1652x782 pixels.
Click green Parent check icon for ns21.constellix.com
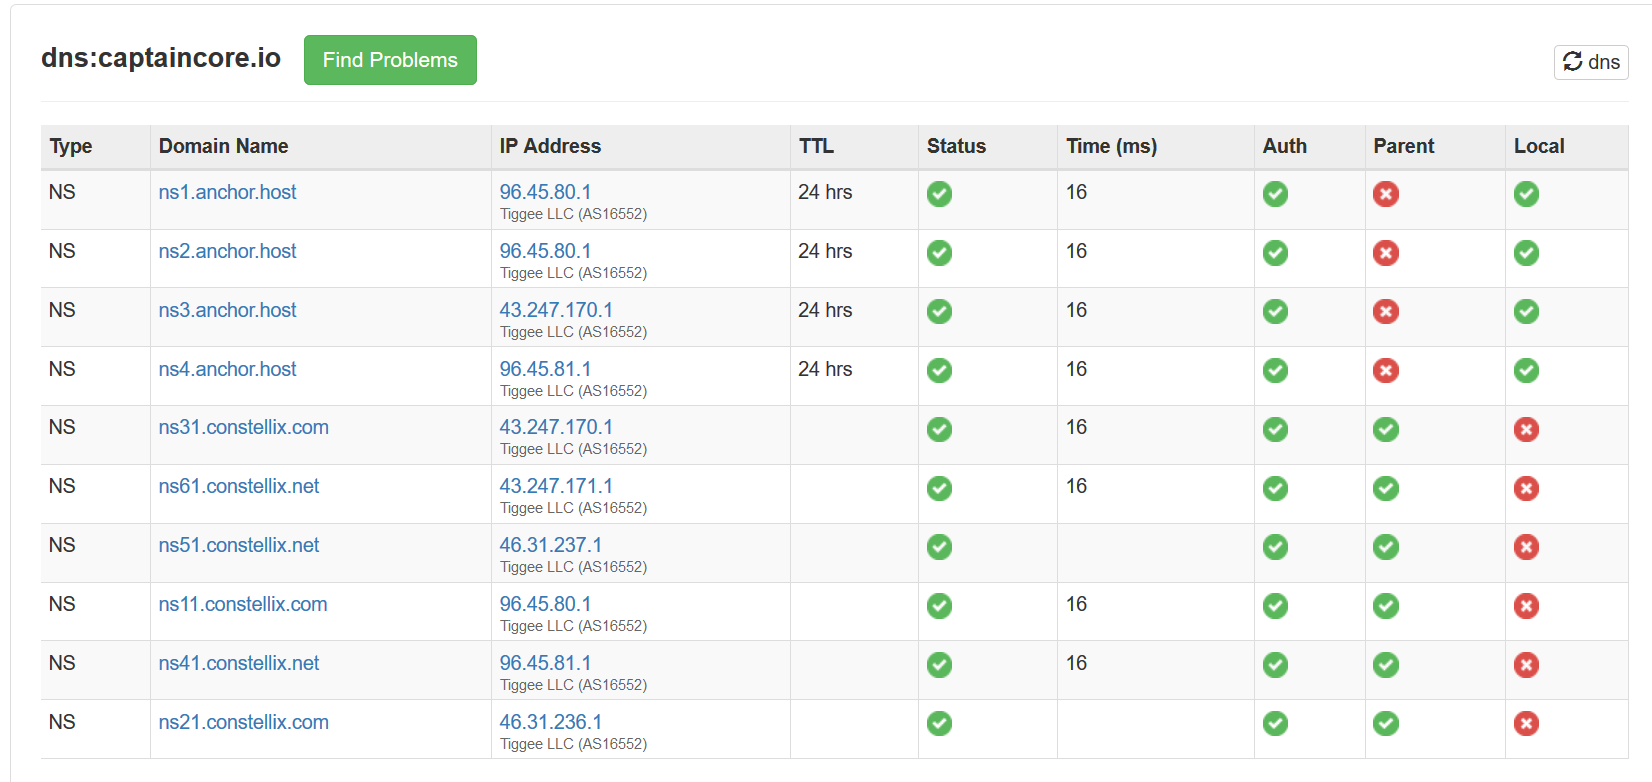click(1385, 724)
